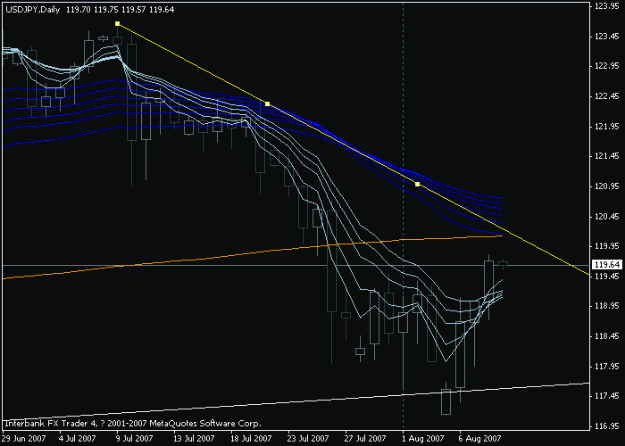Click the 120.95 price scale label

click(x=607, y=186)
